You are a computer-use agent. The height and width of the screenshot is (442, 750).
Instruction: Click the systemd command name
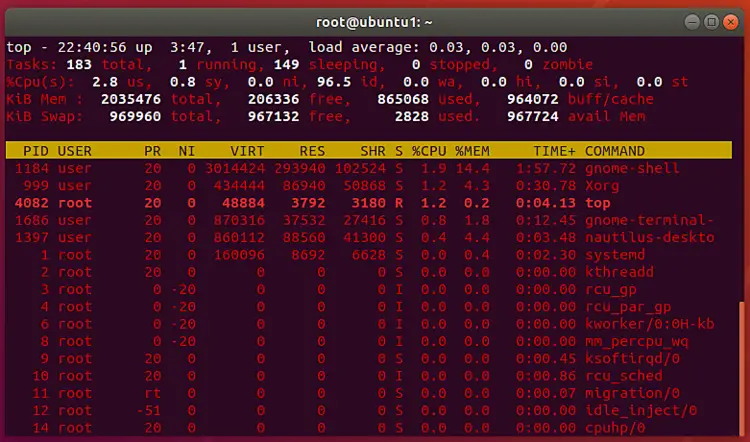click(x=617, y=255)
